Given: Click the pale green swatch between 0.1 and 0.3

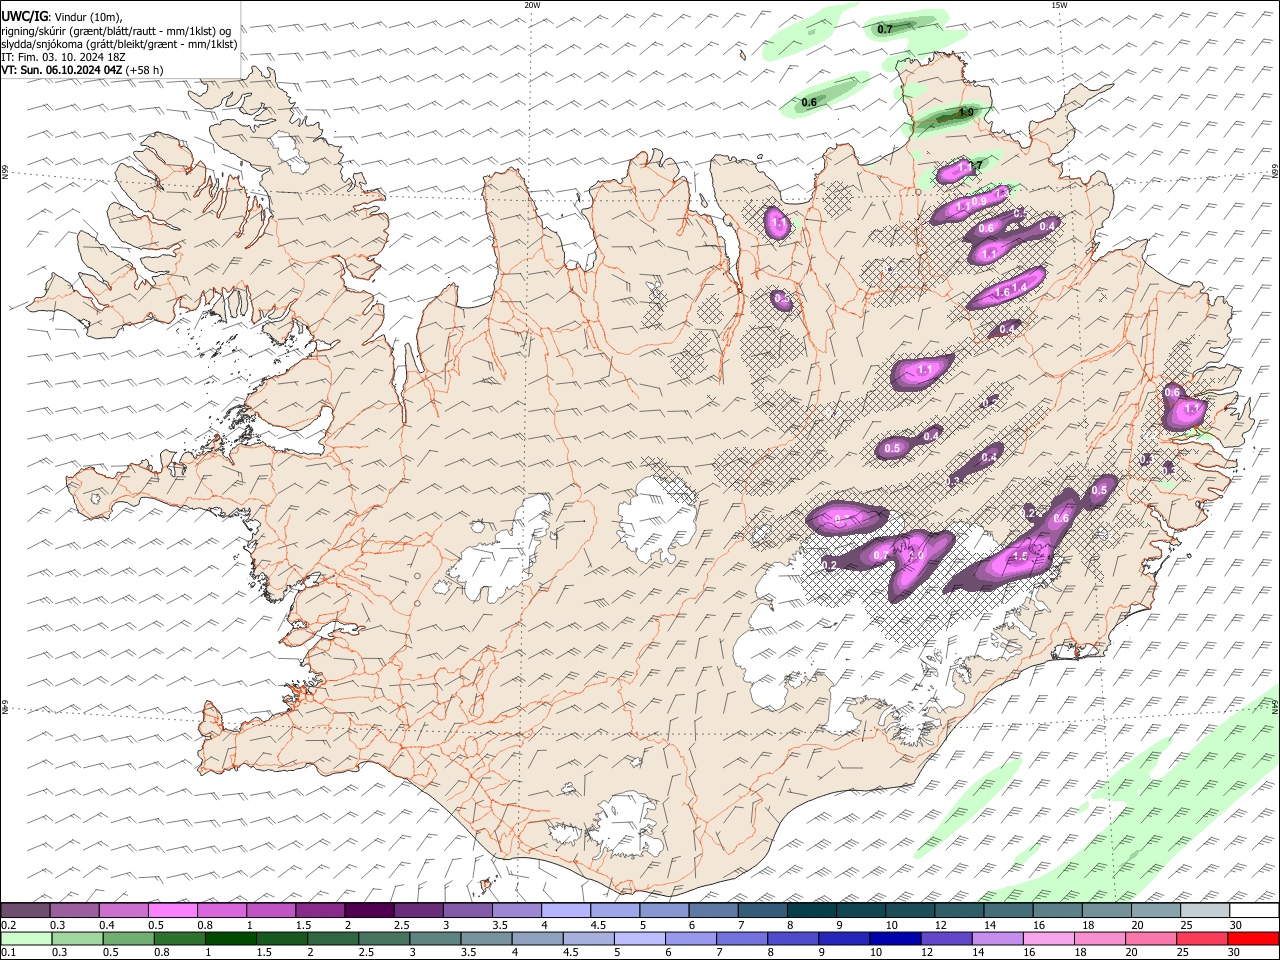Looking at the screenshot, I should click(x=25, y=938).
